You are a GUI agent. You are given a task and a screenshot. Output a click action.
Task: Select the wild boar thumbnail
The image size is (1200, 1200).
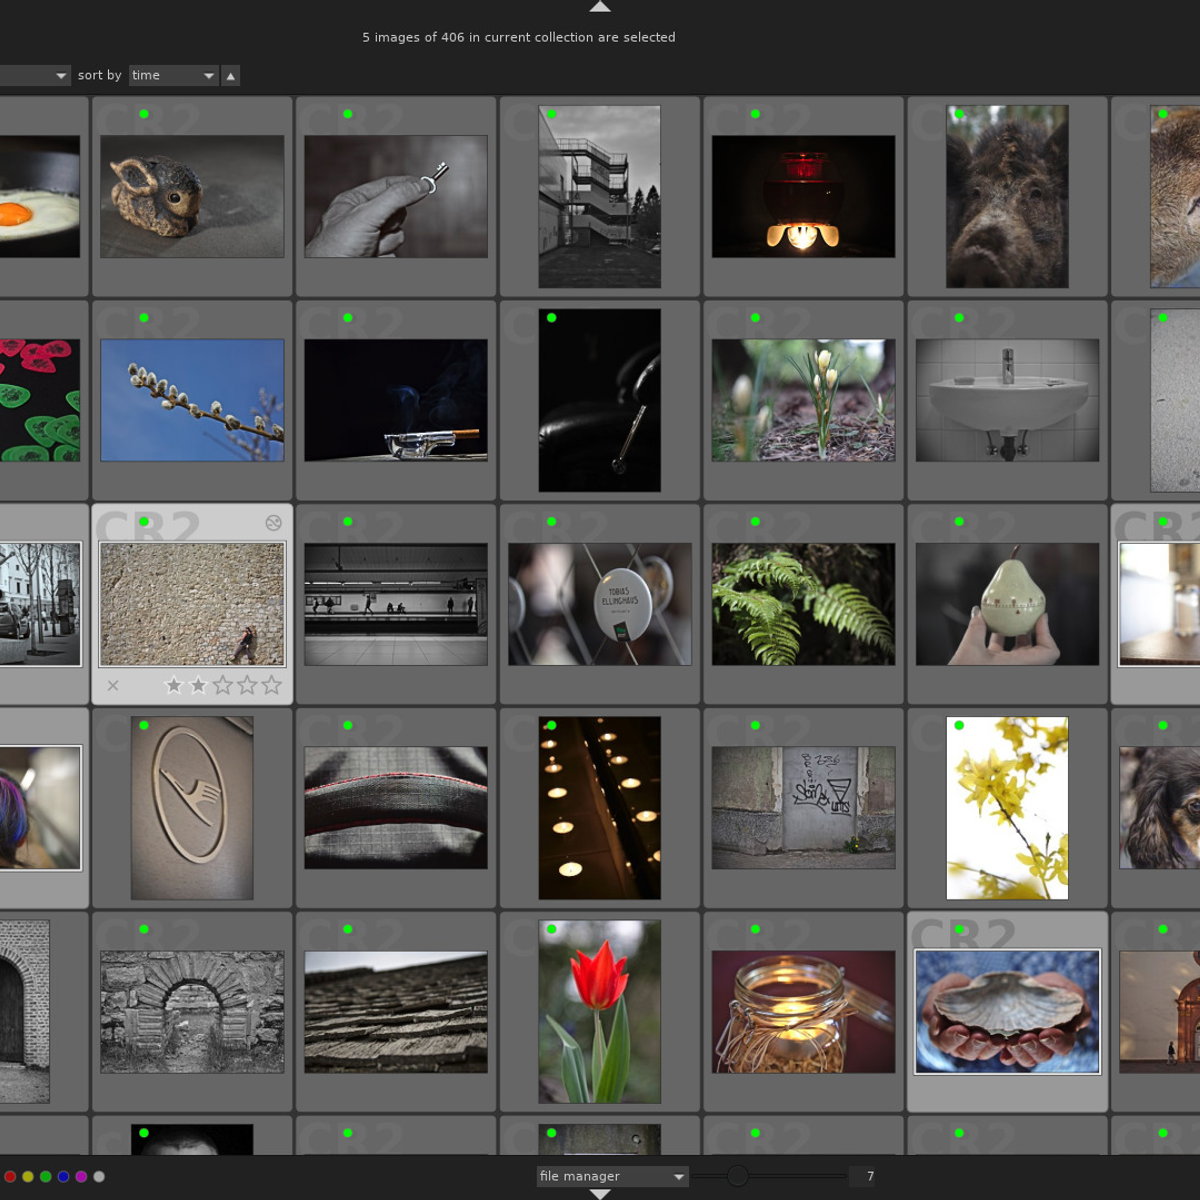pyautogui.click(x=1007, y=197)
